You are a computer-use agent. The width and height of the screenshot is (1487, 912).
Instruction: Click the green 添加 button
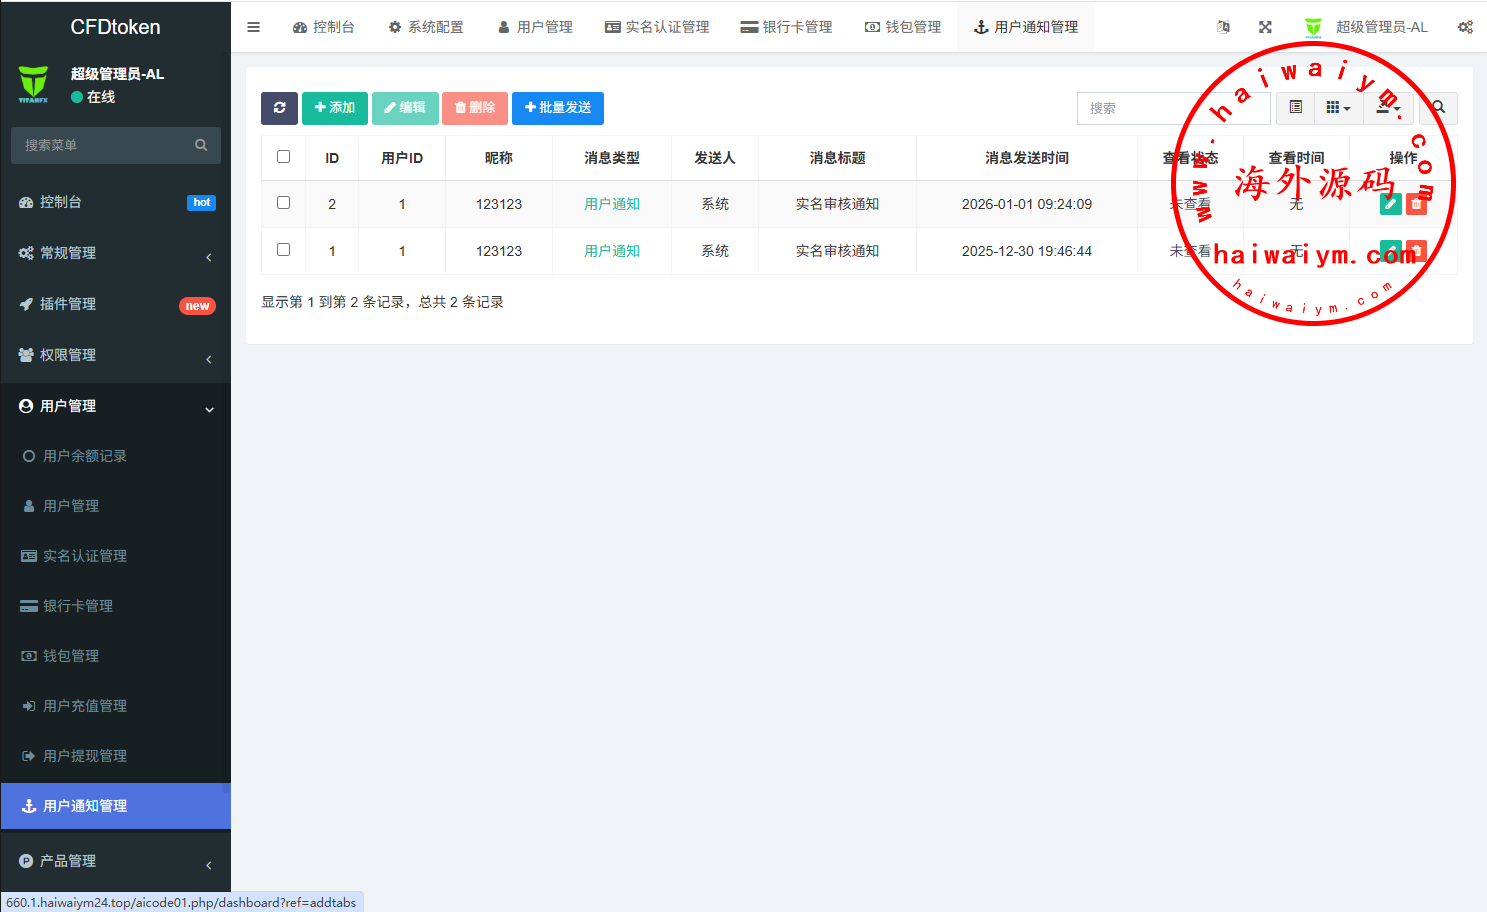coord(335,108)
